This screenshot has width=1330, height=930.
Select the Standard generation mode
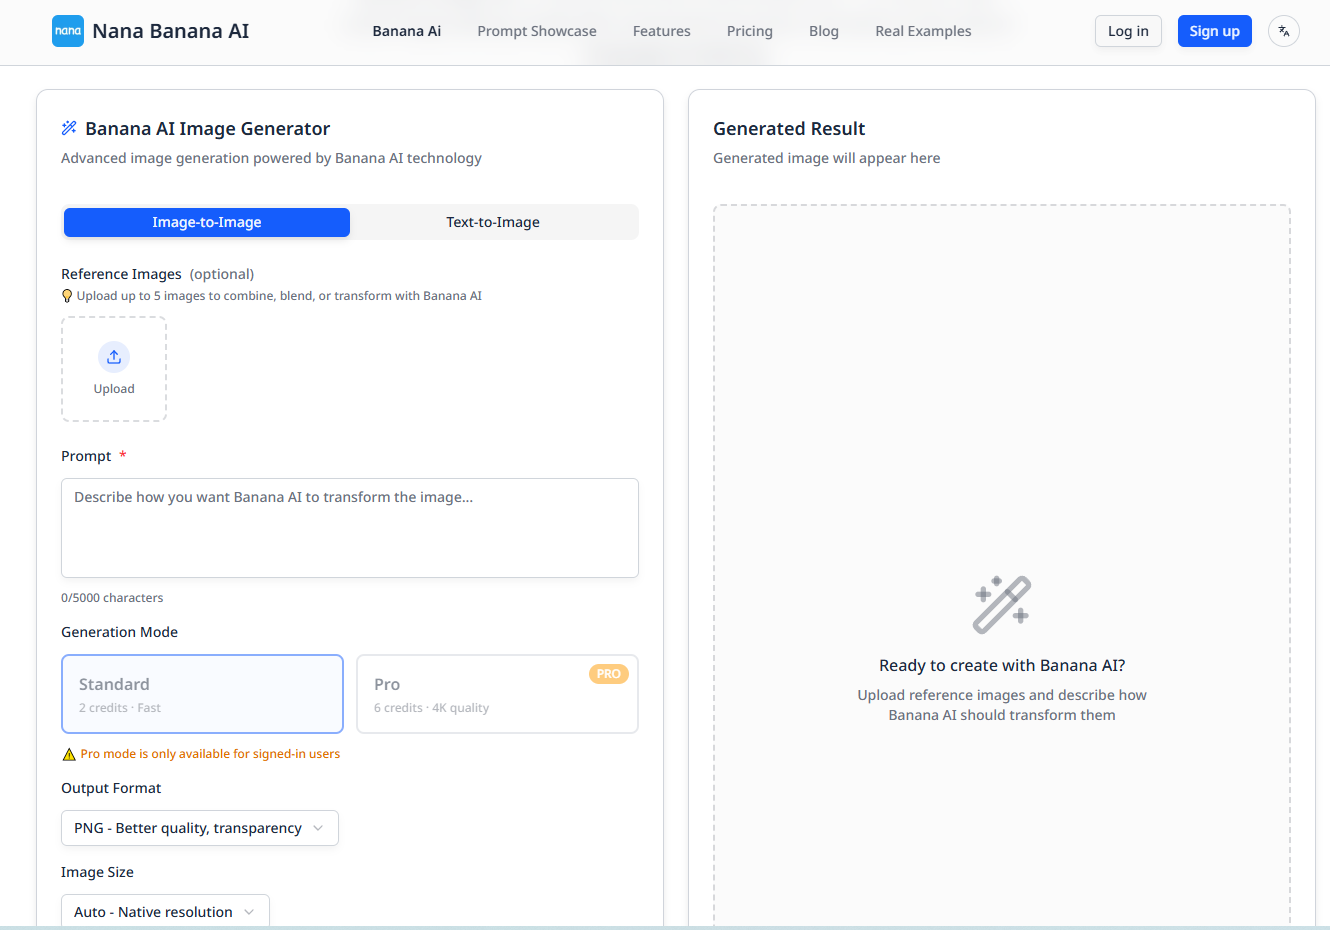point(202,693)
